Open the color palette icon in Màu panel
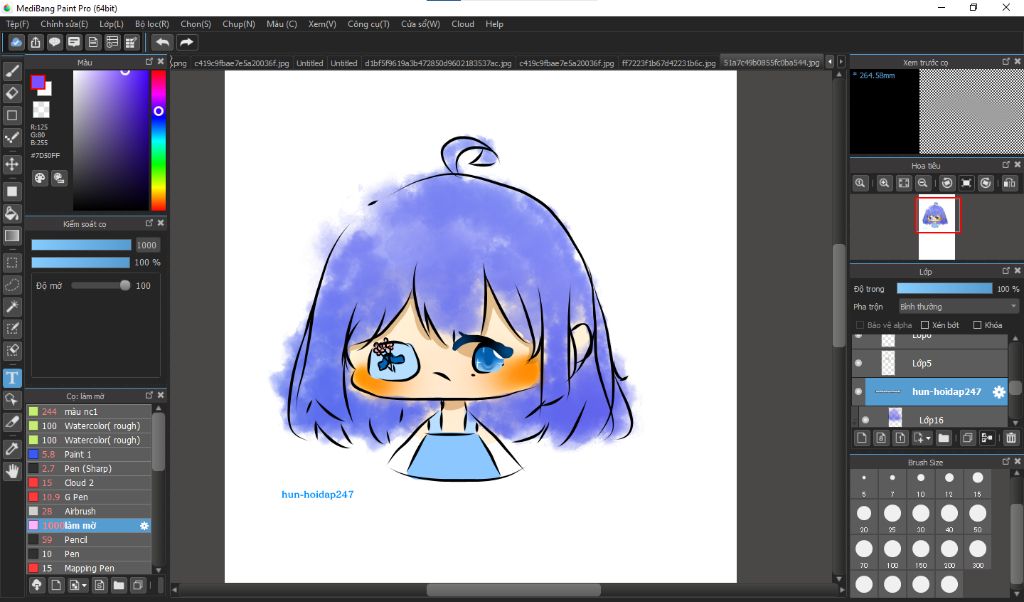 (x=40, y=178)
